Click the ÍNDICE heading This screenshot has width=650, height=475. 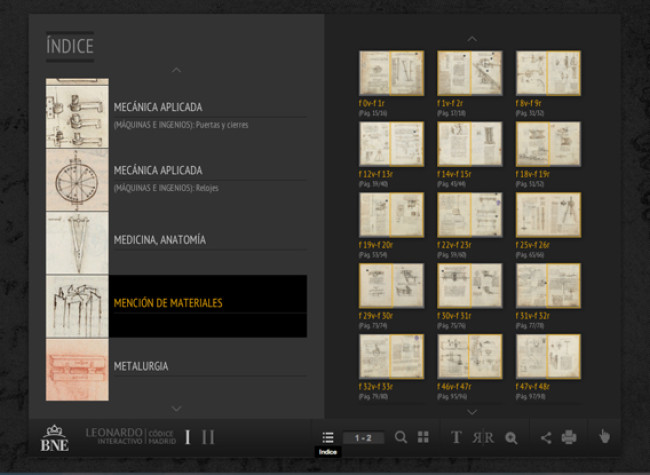(x=70, y=46)
